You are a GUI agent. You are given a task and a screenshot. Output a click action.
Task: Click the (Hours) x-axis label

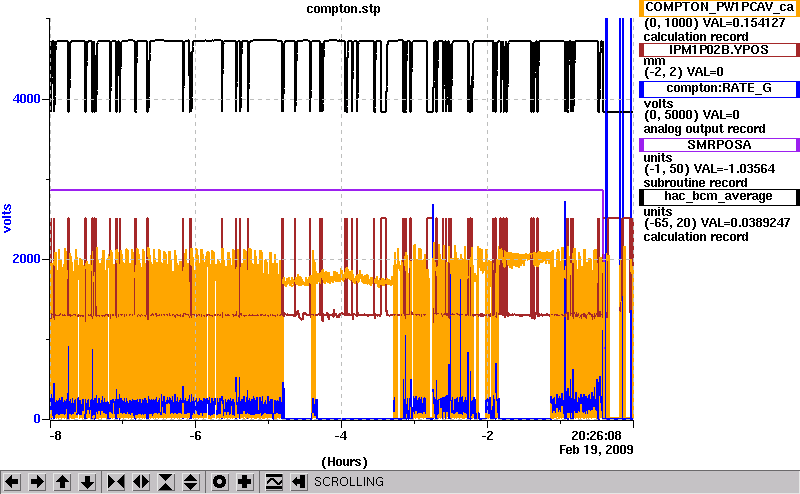(344, 462)
